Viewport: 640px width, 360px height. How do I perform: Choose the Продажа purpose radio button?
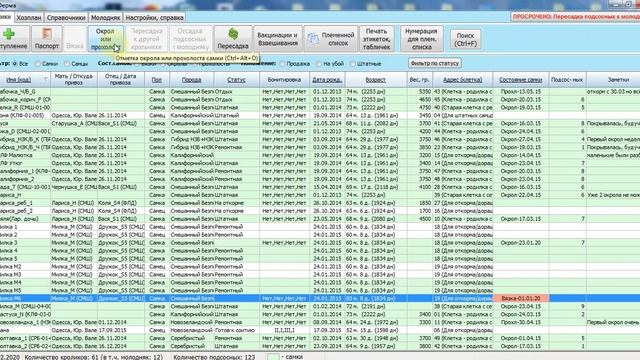pos(282,64)
